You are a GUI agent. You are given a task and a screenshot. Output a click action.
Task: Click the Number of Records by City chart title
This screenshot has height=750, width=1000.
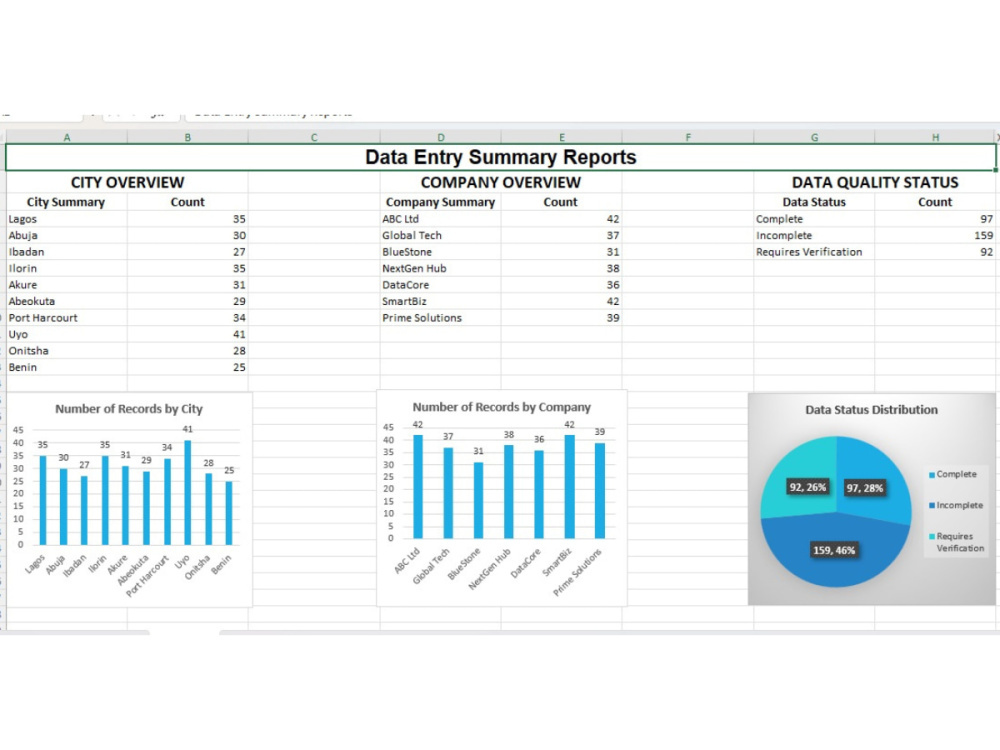tap(129, 409)
